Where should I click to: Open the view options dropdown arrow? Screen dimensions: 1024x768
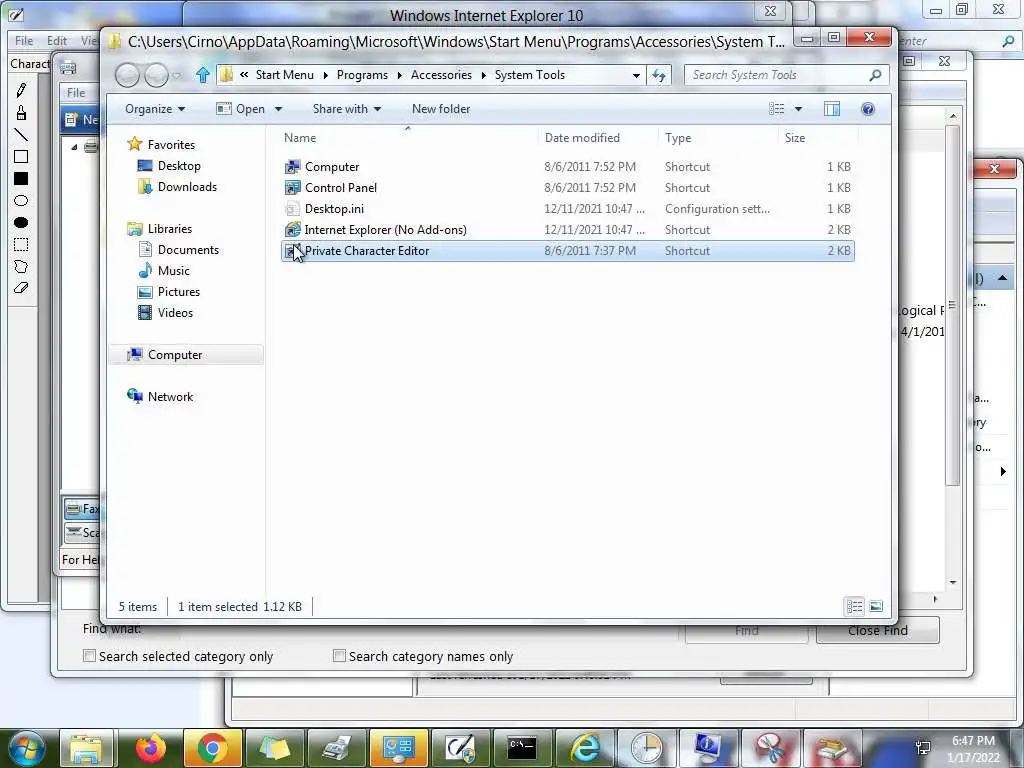pyautogui.click(x=798, y=109)
